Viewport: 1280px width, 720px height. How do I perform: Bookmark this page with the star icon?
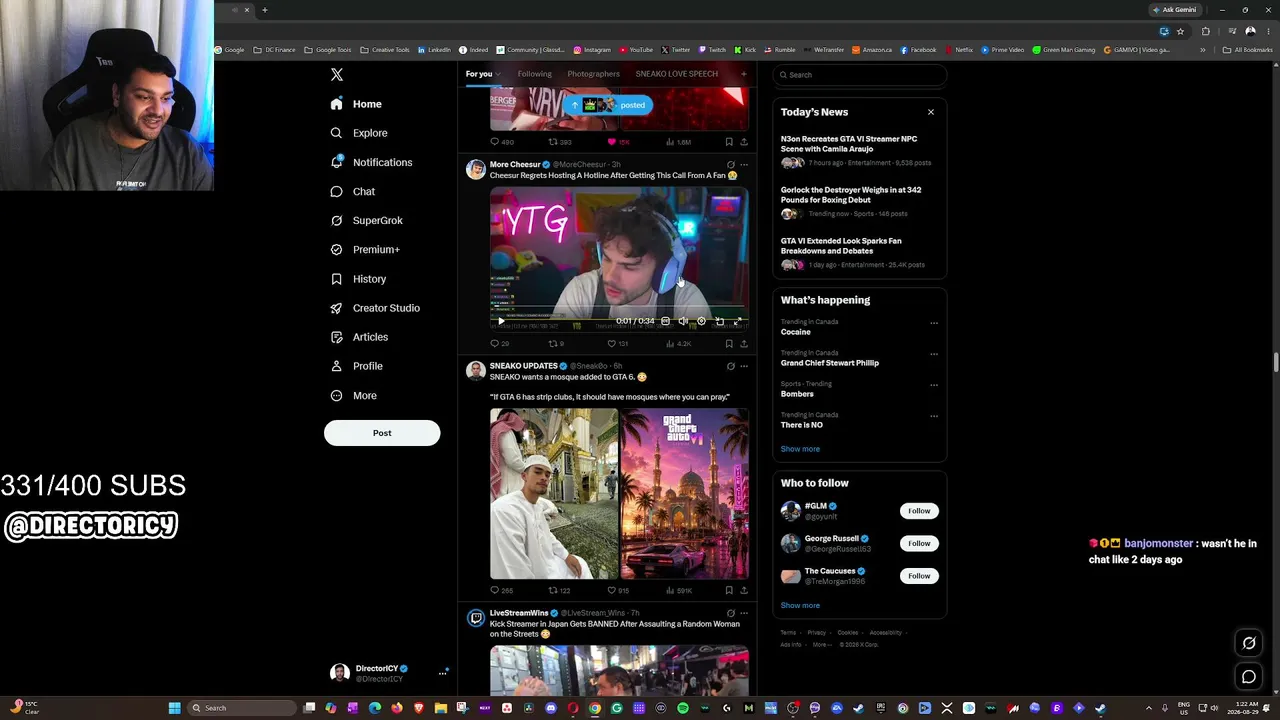click(1180, 31)
